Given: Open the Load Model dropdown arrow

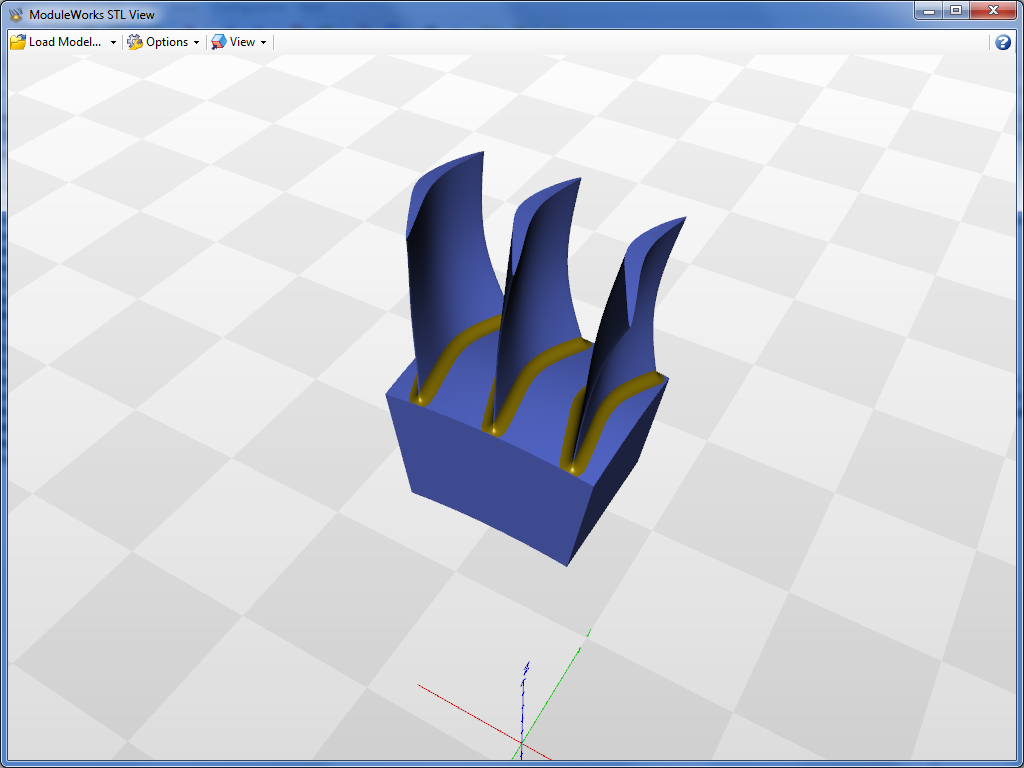Looking at the screenshot, I should click(x=113, y=42).
